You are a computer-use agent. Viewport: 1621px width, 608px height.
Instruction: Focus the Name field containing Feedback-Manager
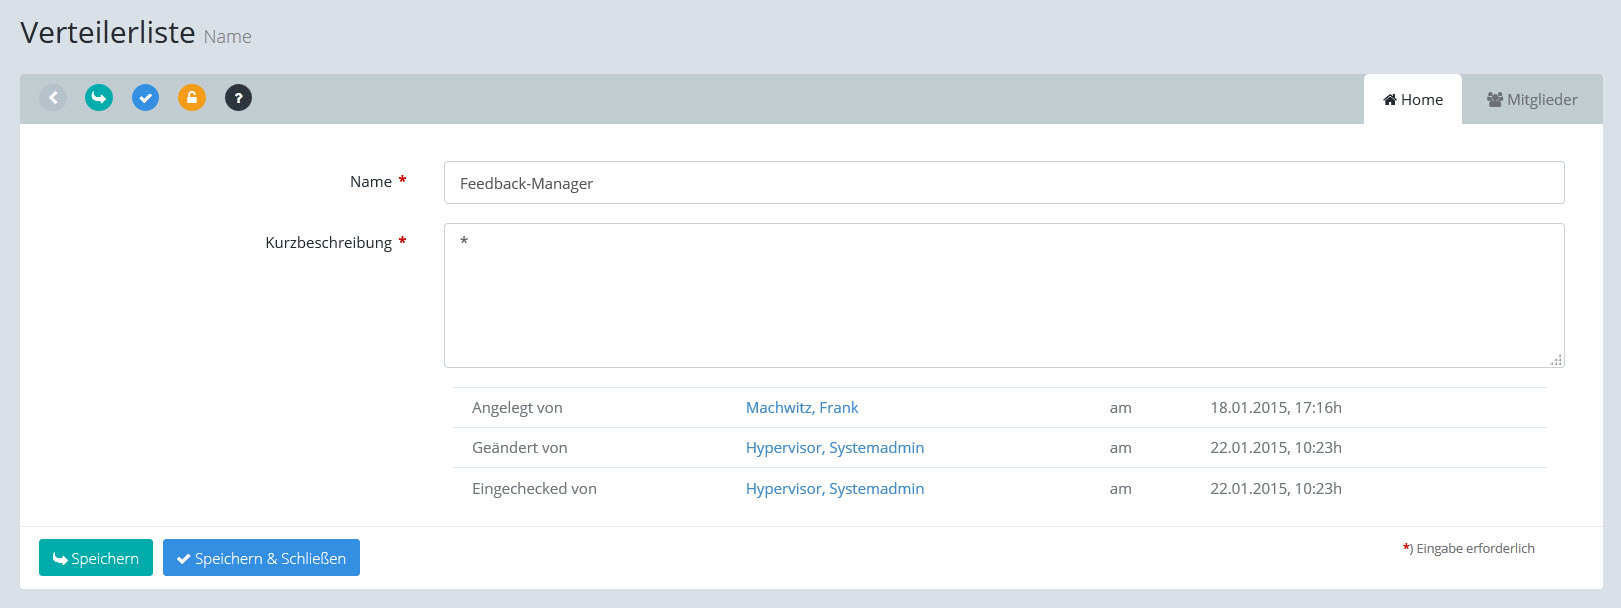pyautogui.click(x=1003, y=183)
